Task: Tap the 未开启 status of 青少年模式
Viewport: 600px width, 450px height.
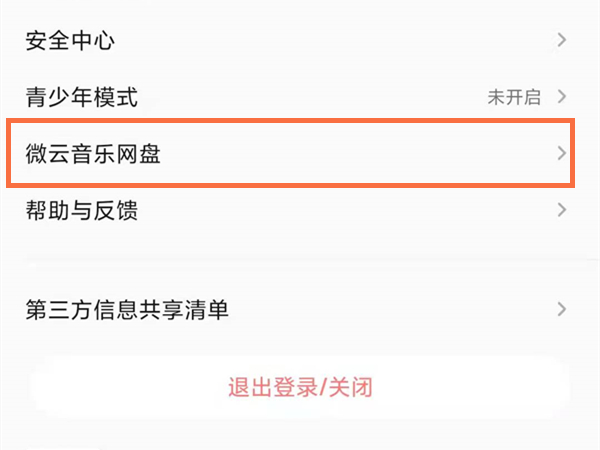Action: pyautogui.click(x=513, y=97)
